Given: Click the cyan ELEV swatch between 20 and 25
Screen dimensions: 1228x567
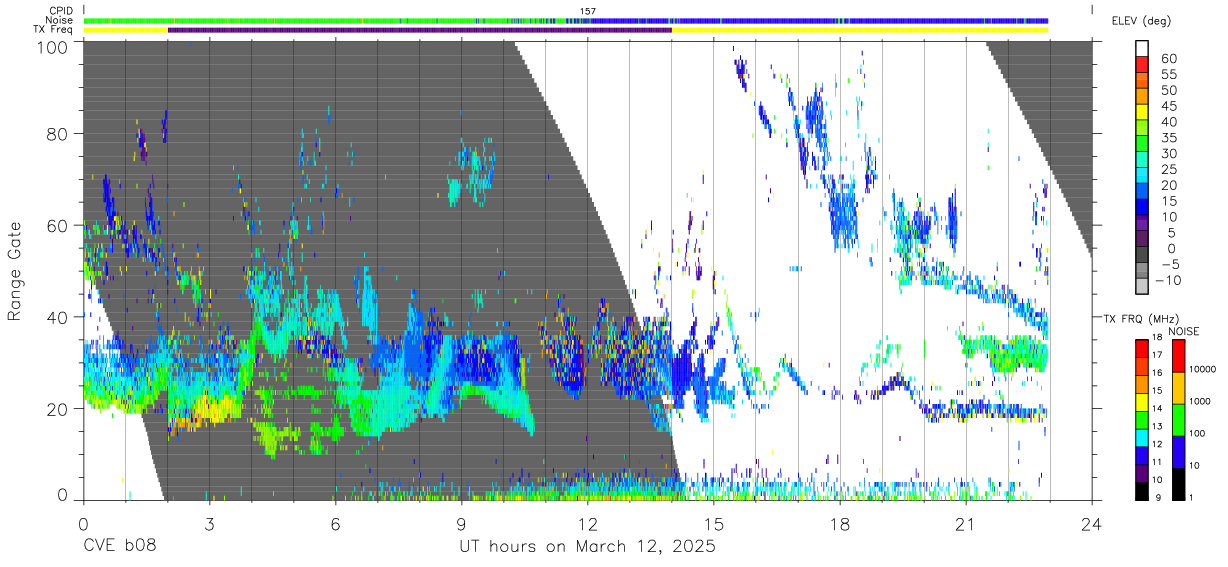Looking at the screenshot, I should coord(1142,177).
